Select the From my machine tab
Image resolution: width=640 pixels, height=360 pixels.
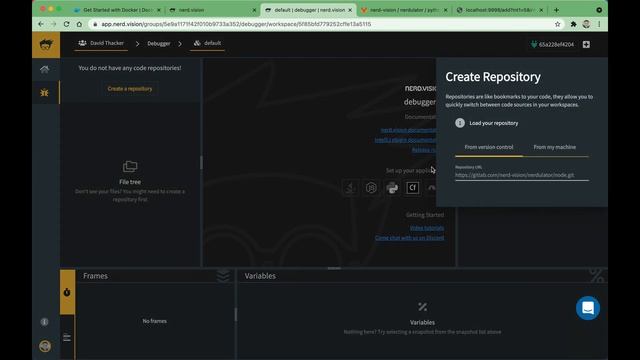tap(555, 147)
